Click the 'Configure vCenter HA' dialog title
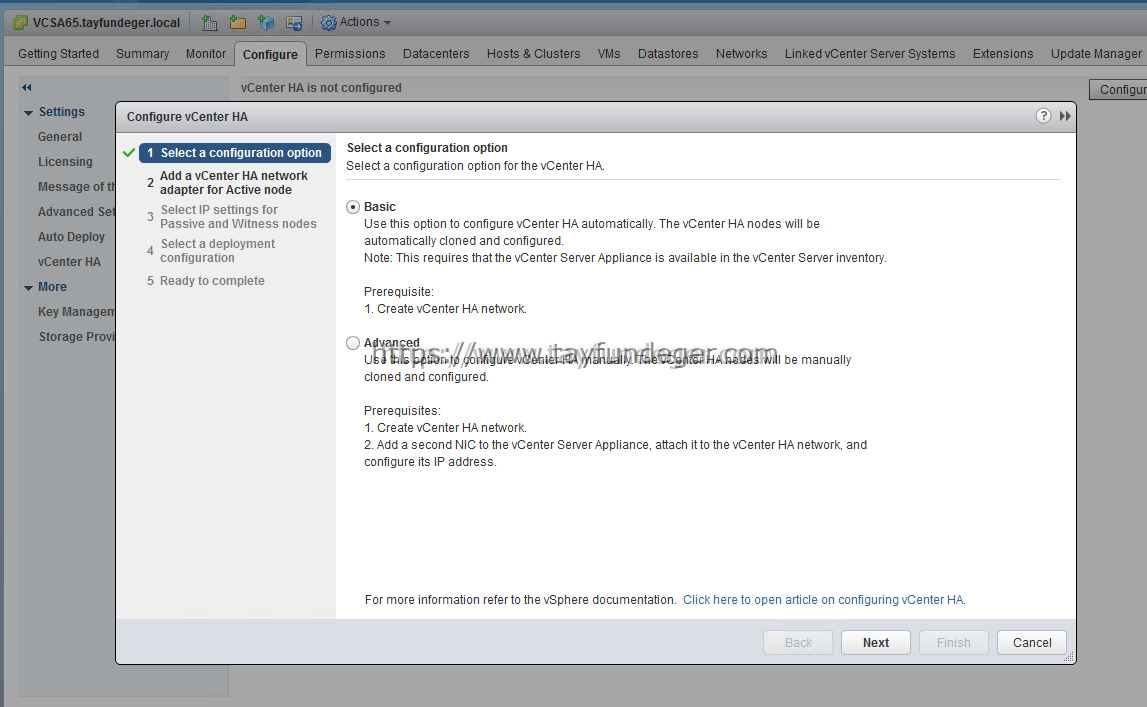The width and height of the screenshot is (1147, 707). 187,117
